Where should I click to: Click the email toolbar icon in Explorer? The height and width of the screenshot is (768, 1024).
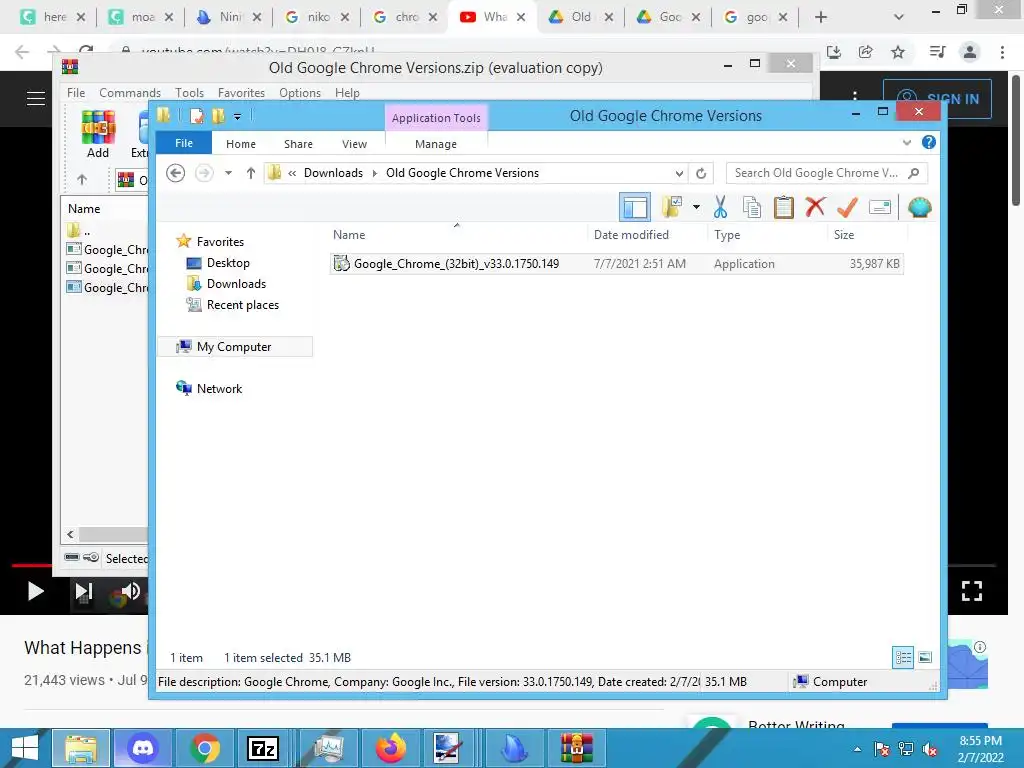click(x=880, y=208)
